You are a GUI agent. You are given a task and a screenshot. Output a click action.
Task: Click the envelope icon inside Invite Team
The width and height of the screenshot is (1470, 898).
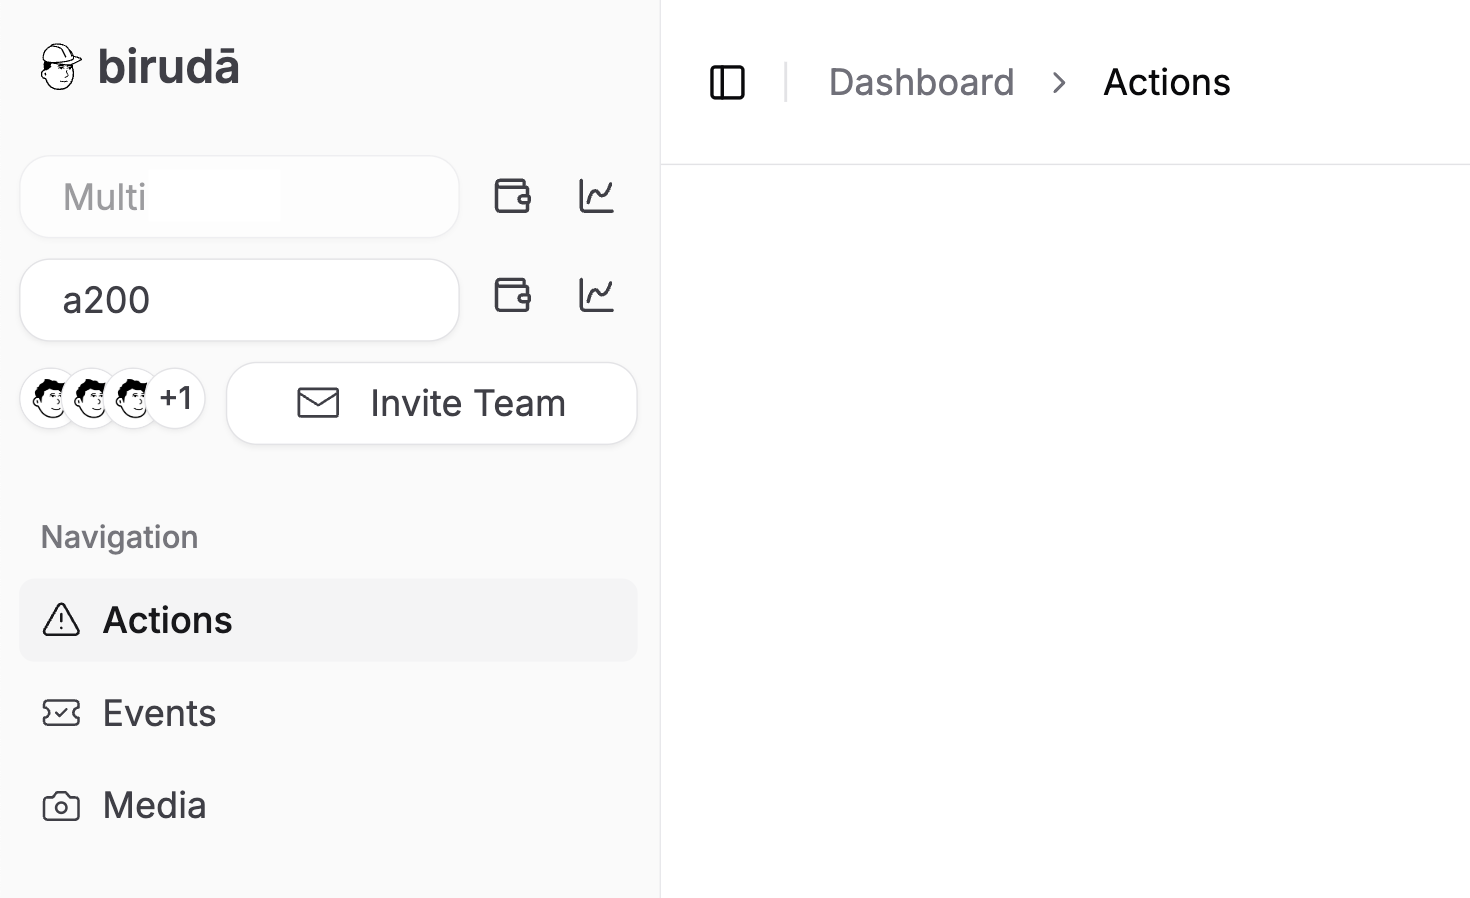(318, 403)
